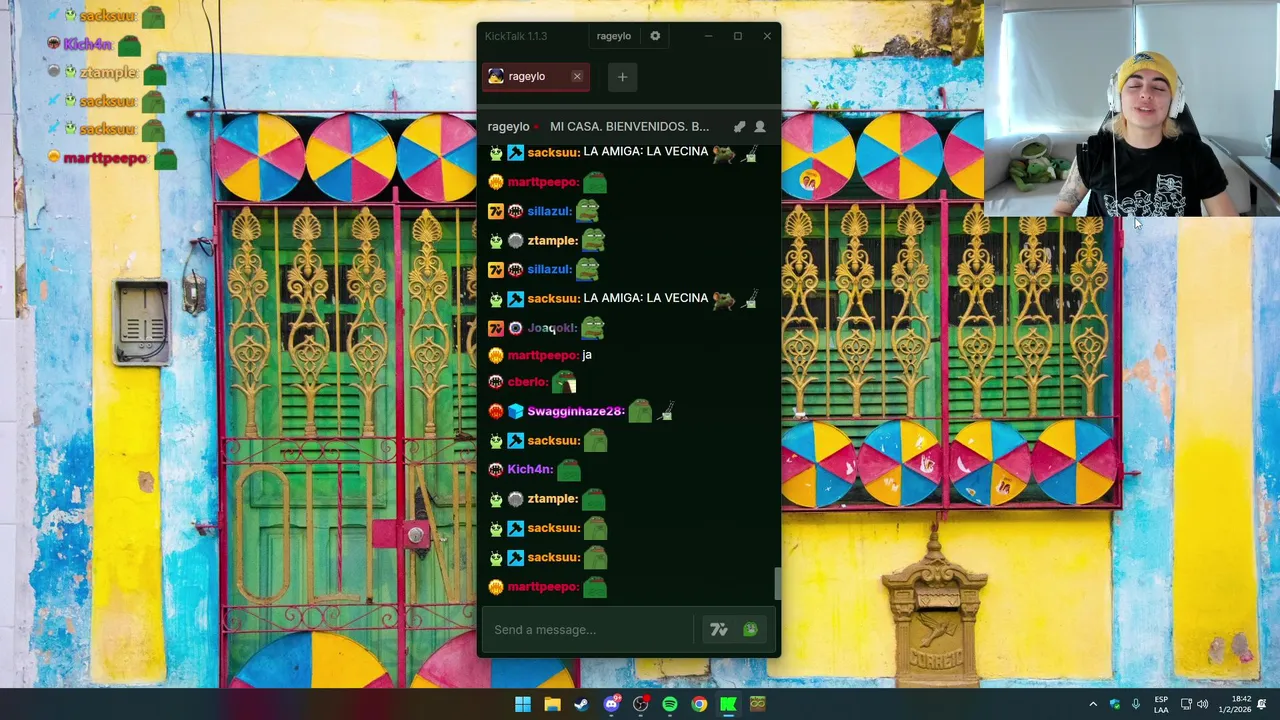Open File Explorer from taskbar
The width and height of the screenshot is (1280, 720).
552,704
